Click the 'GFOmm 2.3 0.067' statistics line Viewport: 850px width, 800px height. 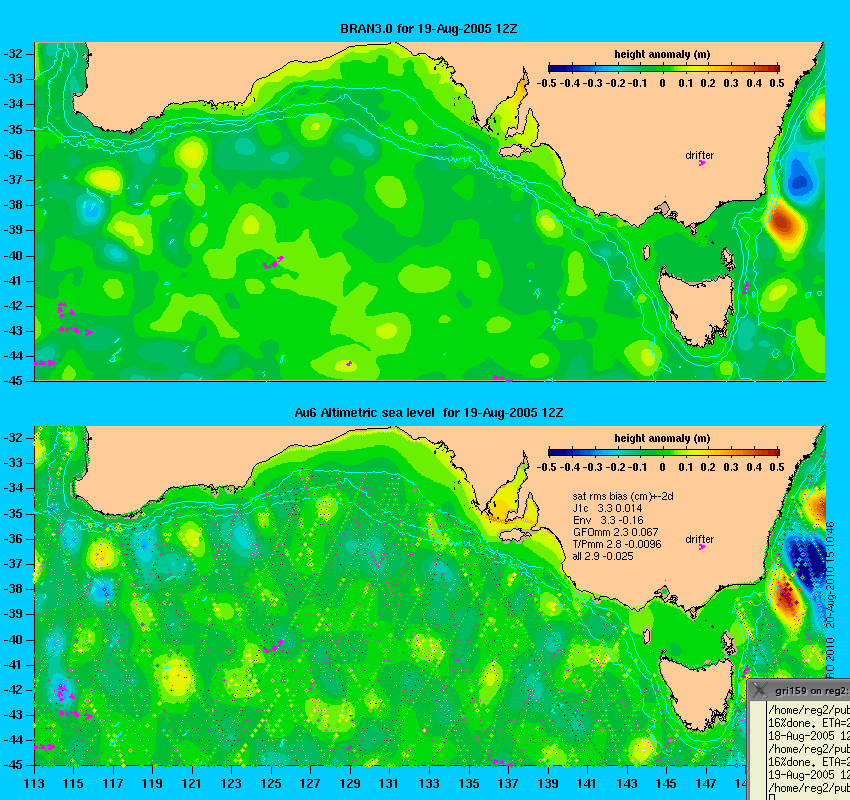point(615,532)
